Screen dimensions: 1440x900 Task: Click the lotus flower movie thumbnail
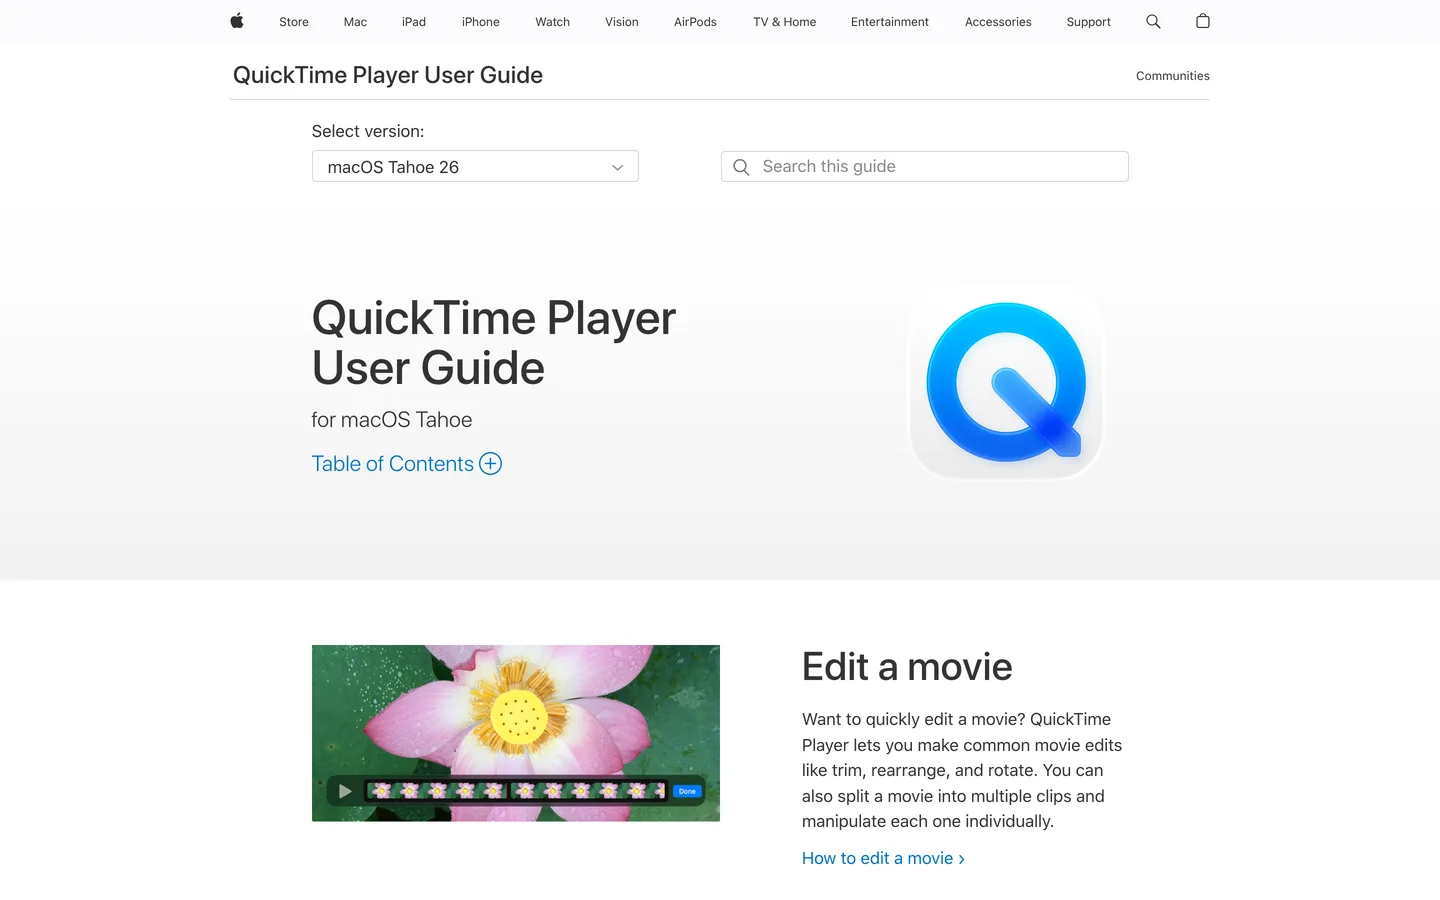(x=516, y=733)
